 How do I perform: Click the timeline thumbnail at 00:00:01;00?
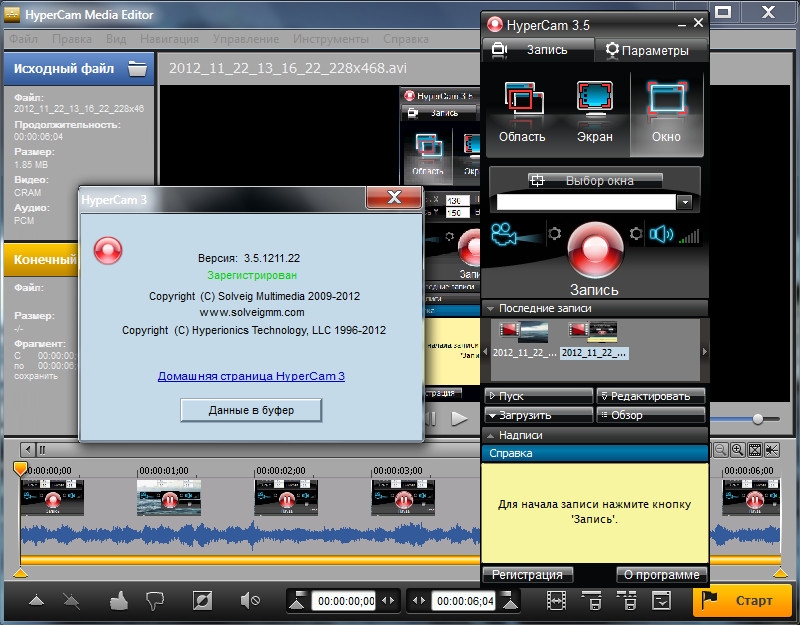point(169,497)
